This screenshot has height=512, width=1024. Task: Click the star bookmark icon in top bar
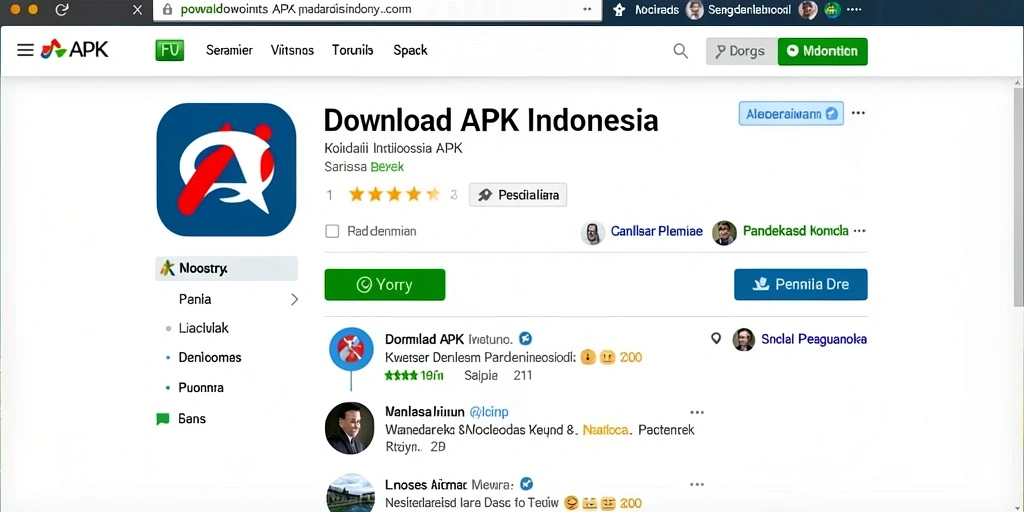point(620,10)
